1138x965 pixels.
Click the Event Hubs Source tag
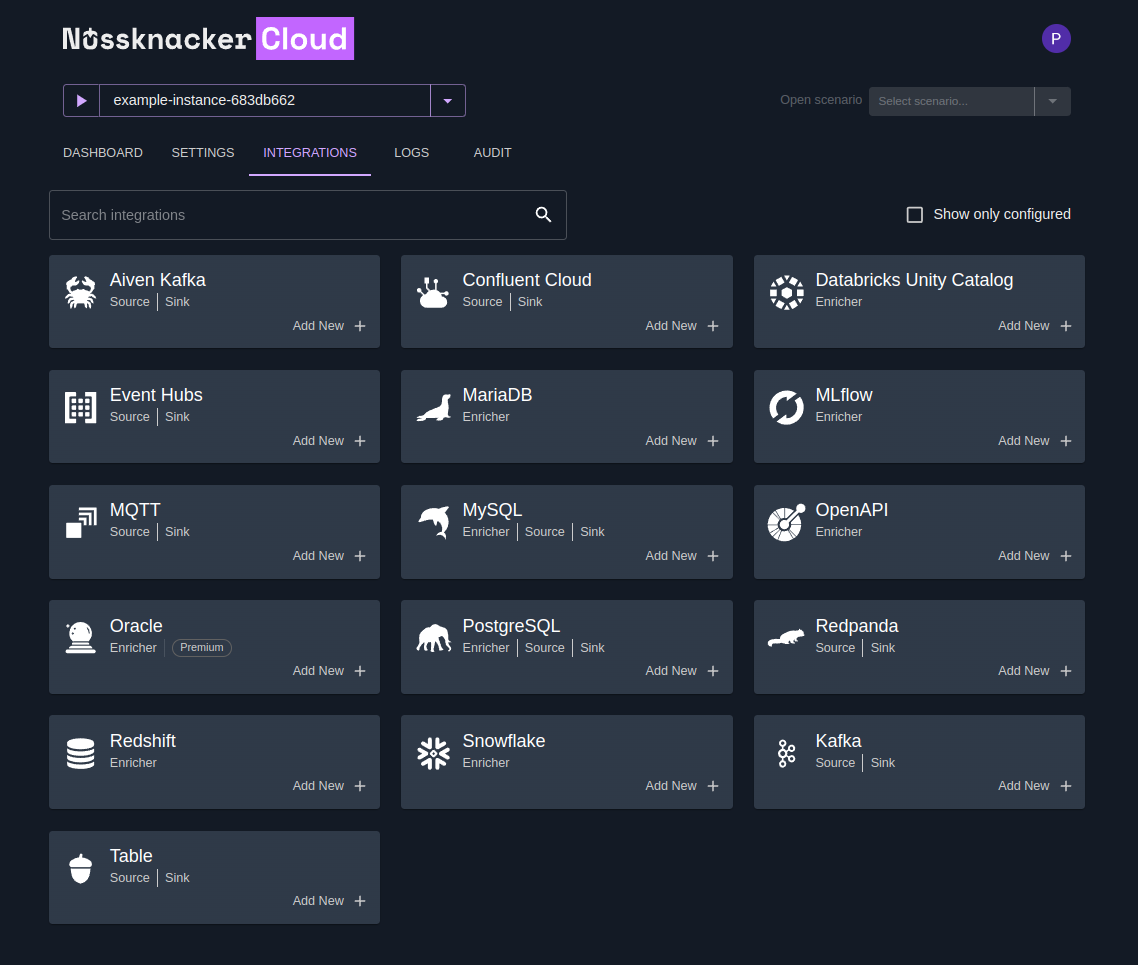[x=129, y=417]
